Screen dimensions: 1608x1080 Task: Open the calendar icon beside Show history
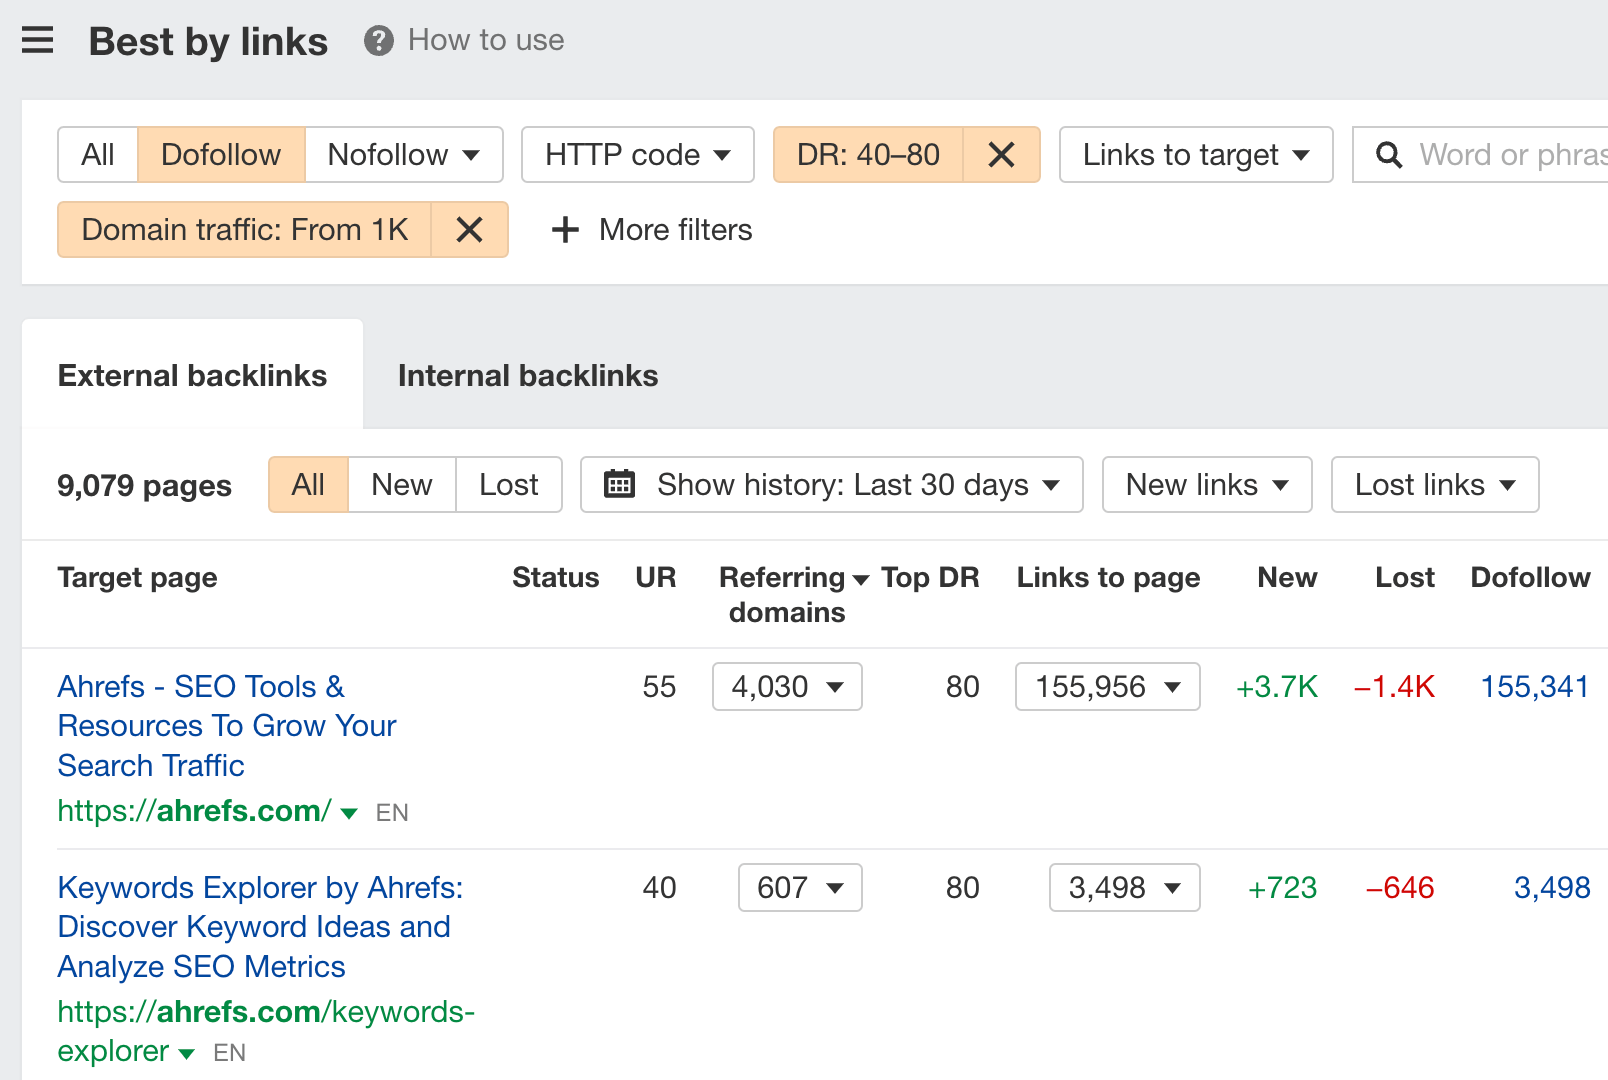click(619, 484)
